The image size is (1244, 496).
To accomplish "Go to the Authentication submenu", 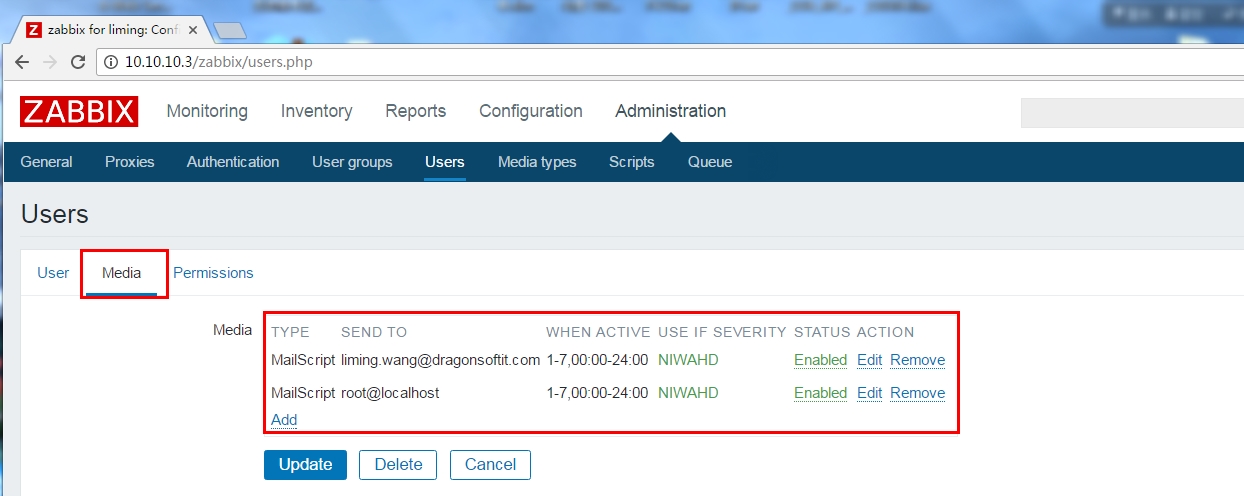I will [233, 162].
